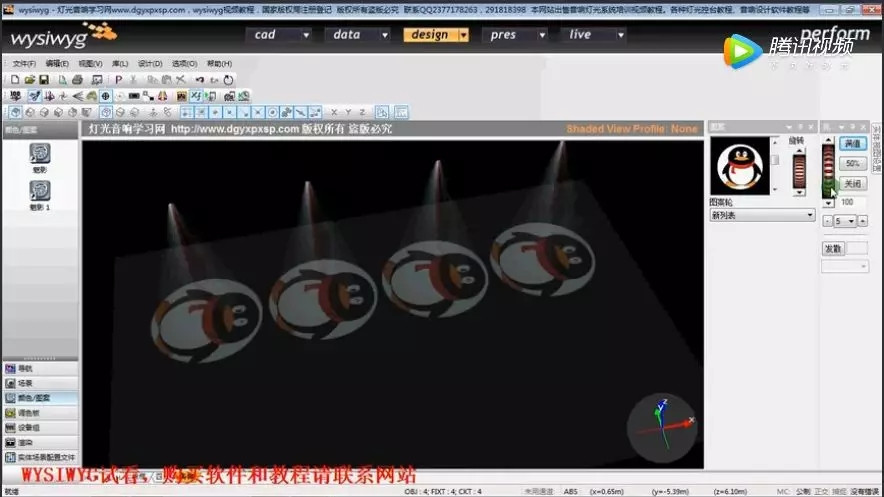Open the empty dropdown below 发散 button
The height and width of the screenshot is (497, 884).
coord(845,266)
